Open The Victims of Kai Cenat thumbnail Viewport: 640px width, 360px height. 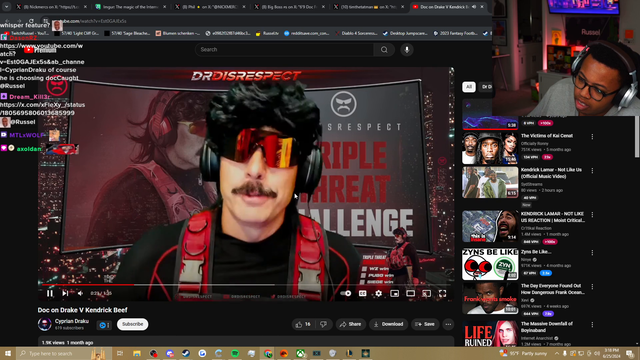(490, 148)
